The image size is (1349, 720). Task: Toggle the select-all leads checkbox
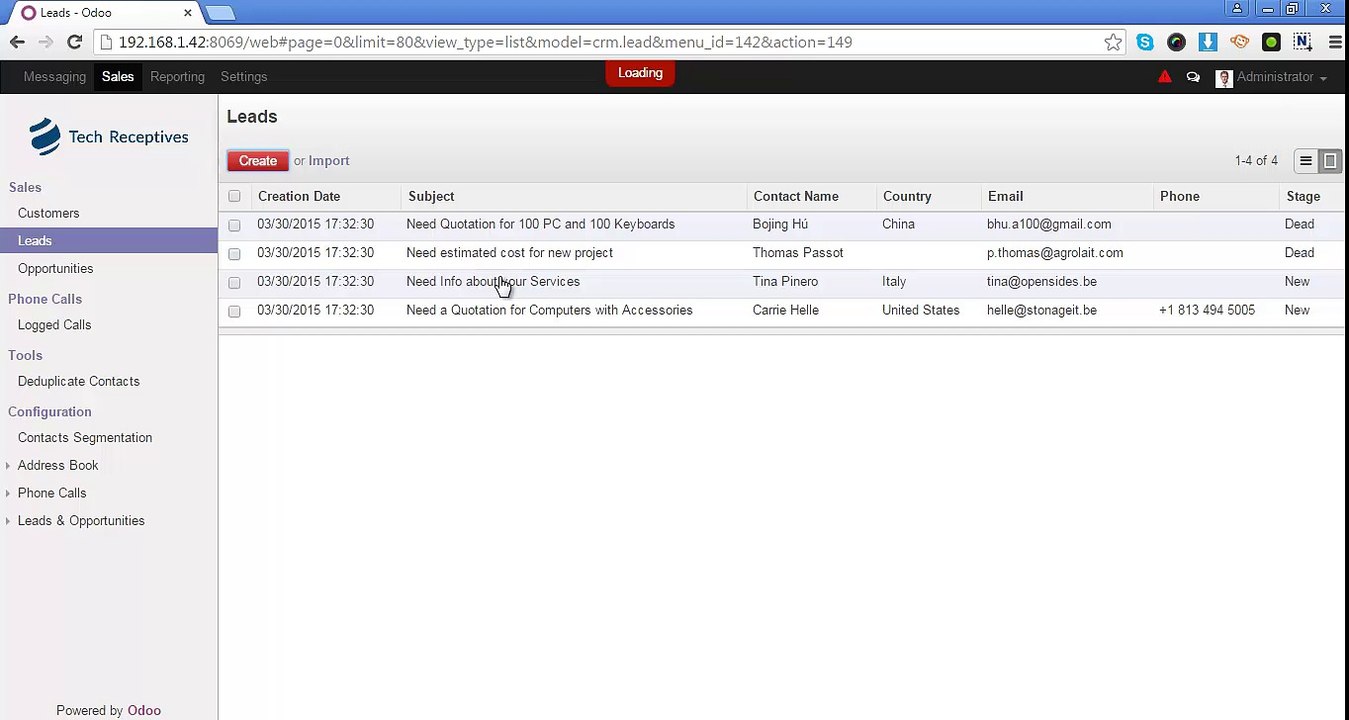point(234,197)
